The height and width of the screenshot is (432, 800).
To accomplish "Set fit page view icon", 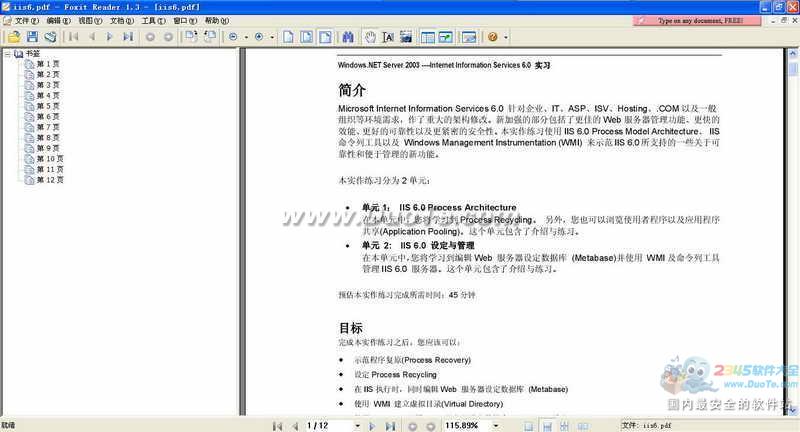I will pos(307,37).
